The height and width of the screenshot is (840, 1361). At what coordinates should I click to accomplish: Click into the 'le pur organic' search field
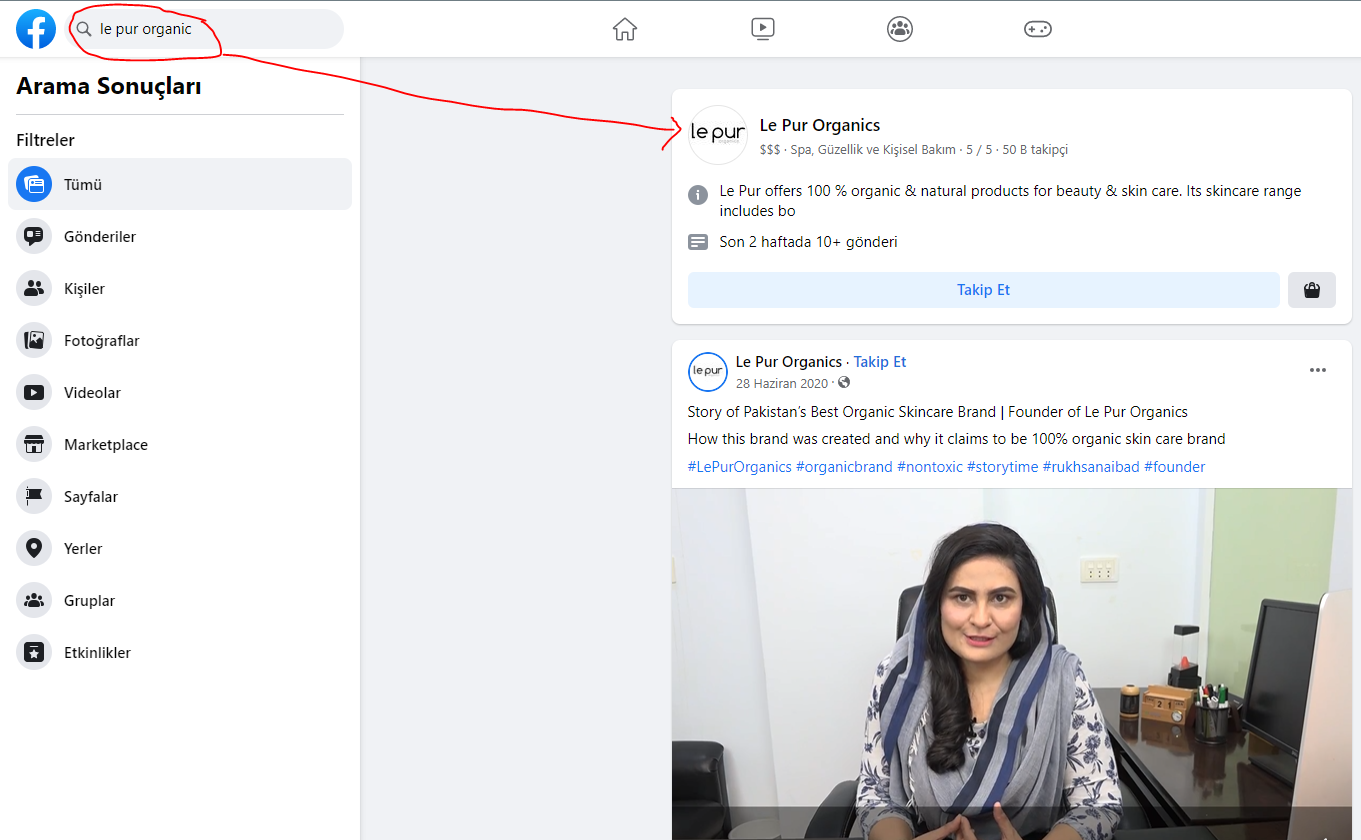[x=205, y=29]
